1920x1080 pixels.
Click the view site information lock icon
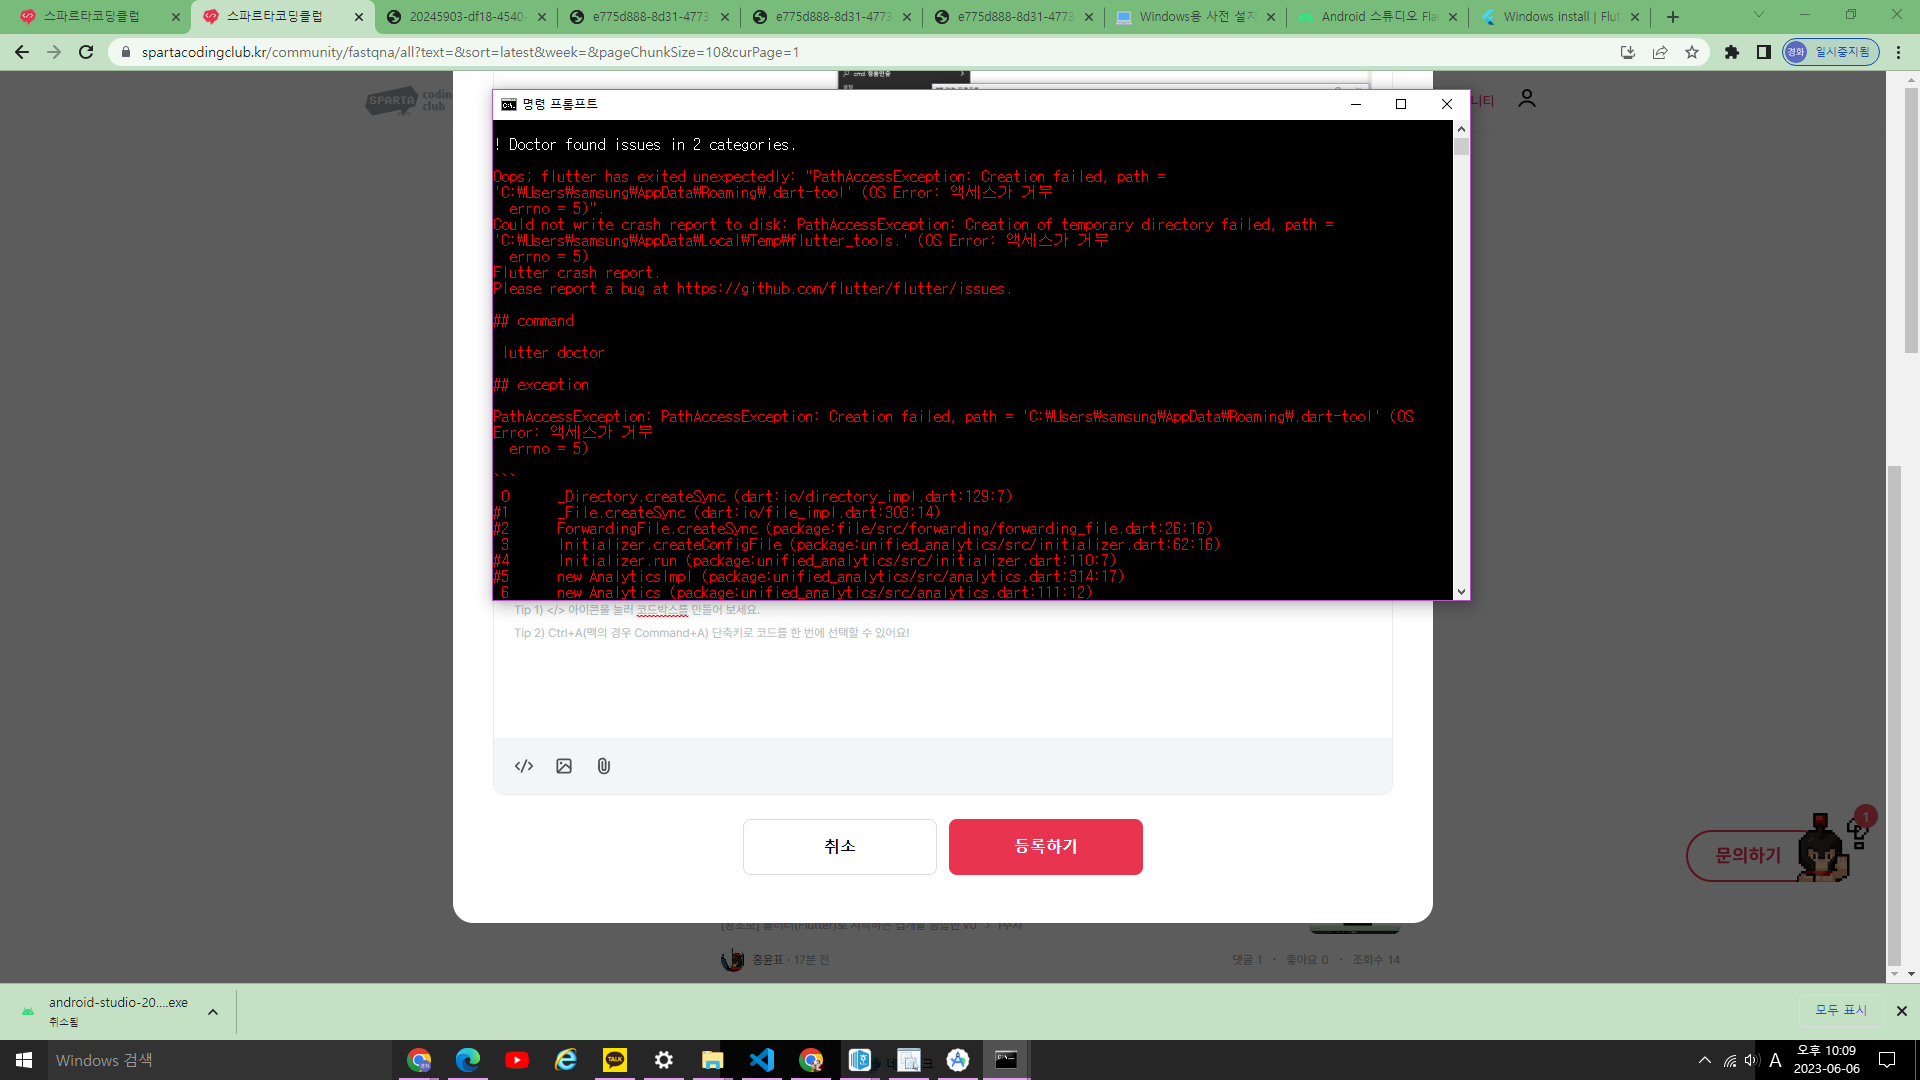[x=126, y=52]
